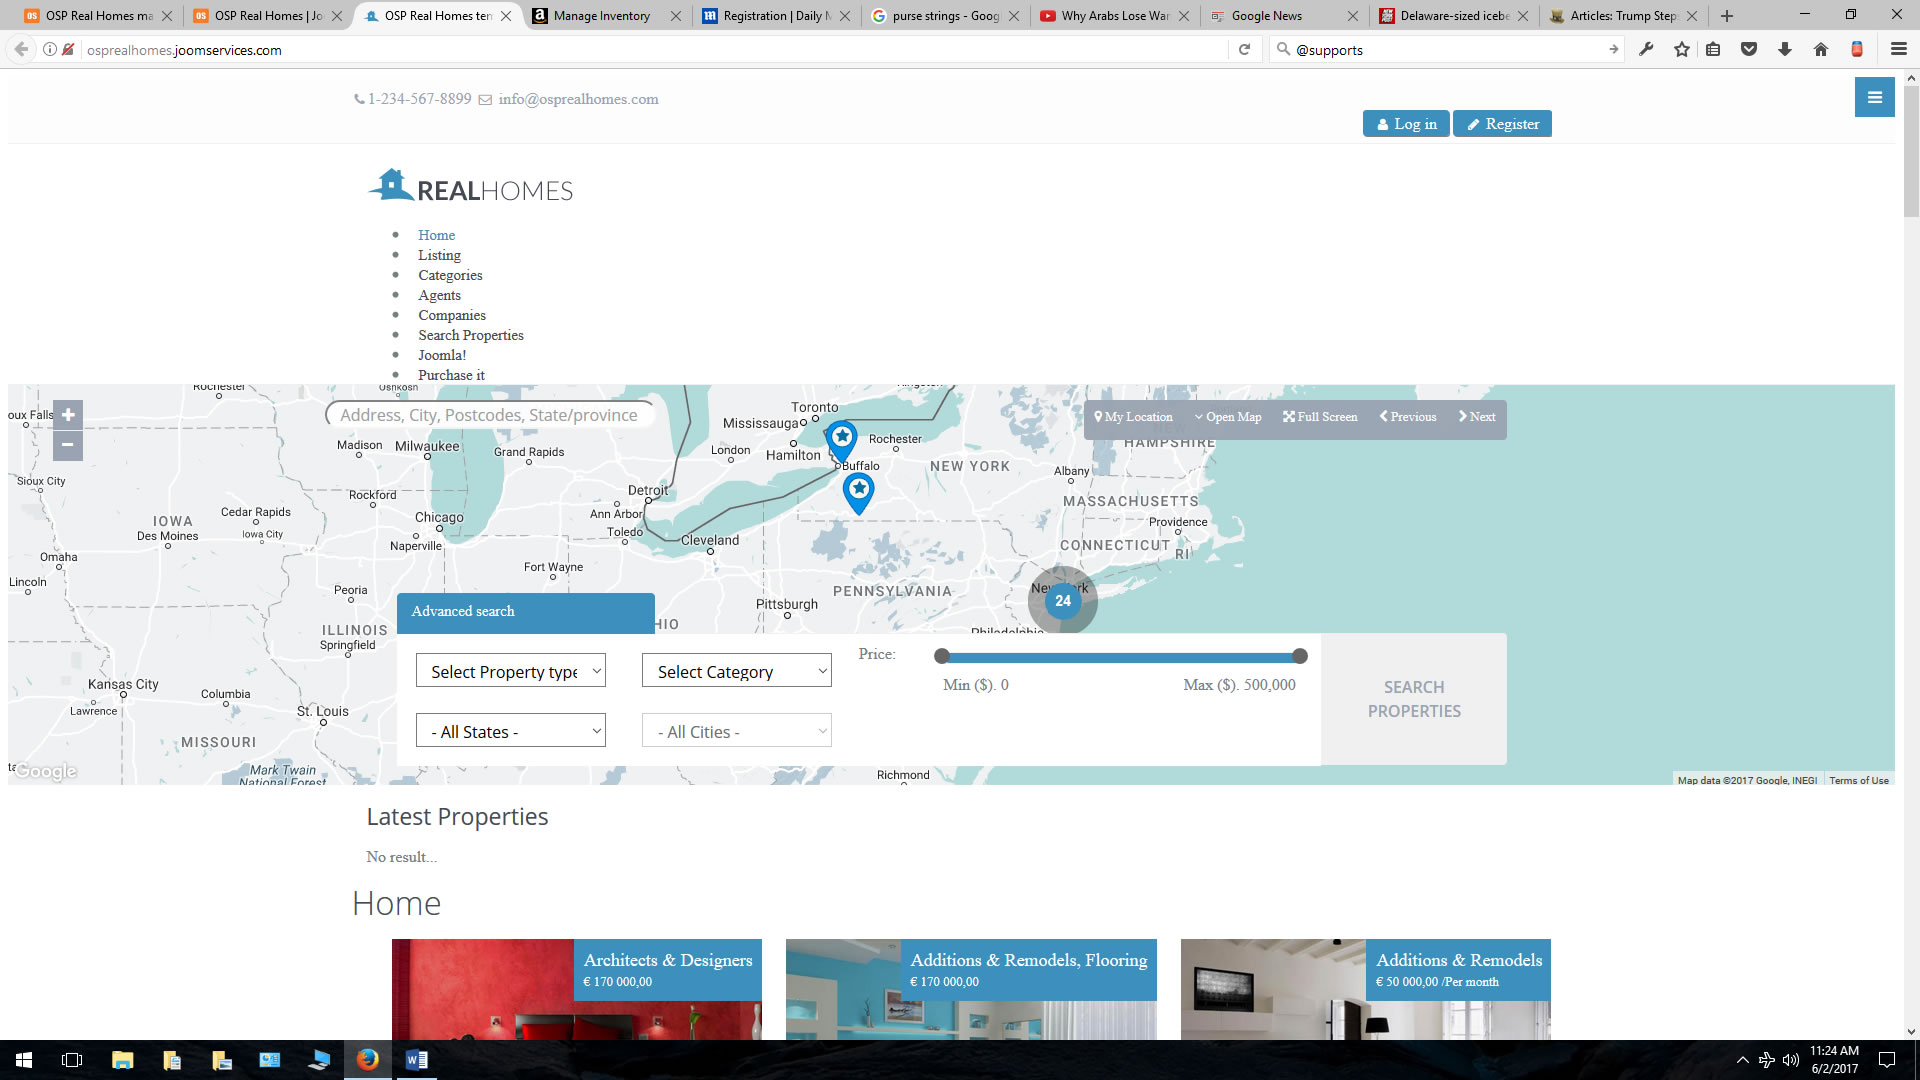This screenshot has height=1080, width=1920.
Task: Click the Previous map button
Action: [1408, 417]
